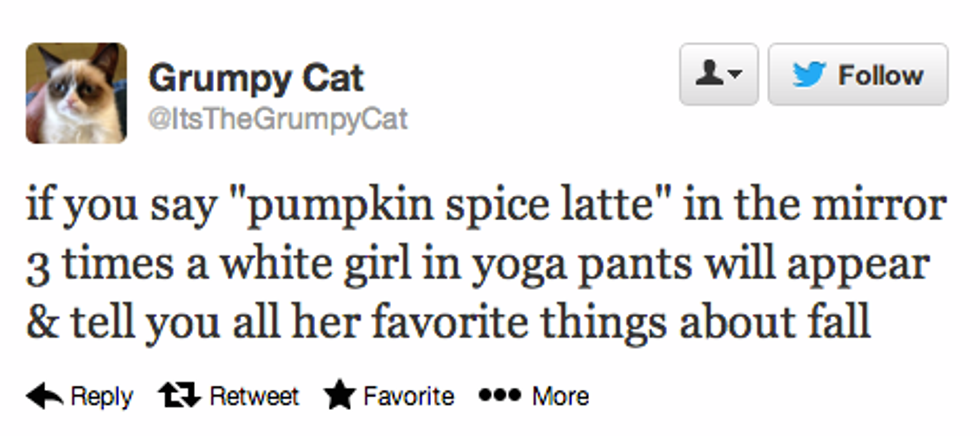Mark tweet with the Favorite label
The image size is (980, 436).
[407, 397]
